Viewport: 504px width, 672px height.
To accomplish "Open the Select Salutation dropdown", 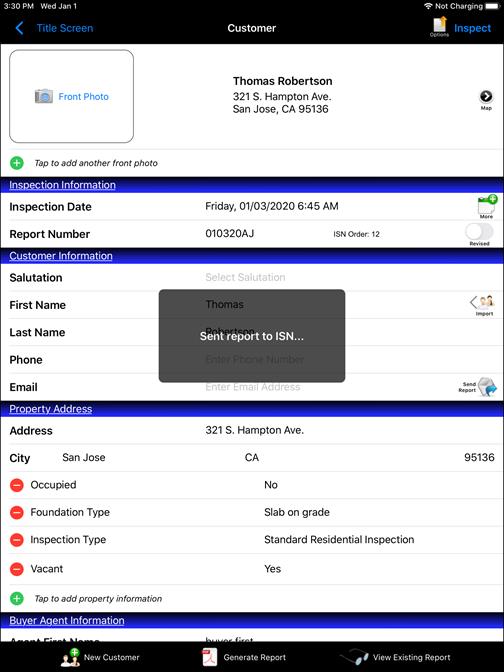I will point(245,277).
